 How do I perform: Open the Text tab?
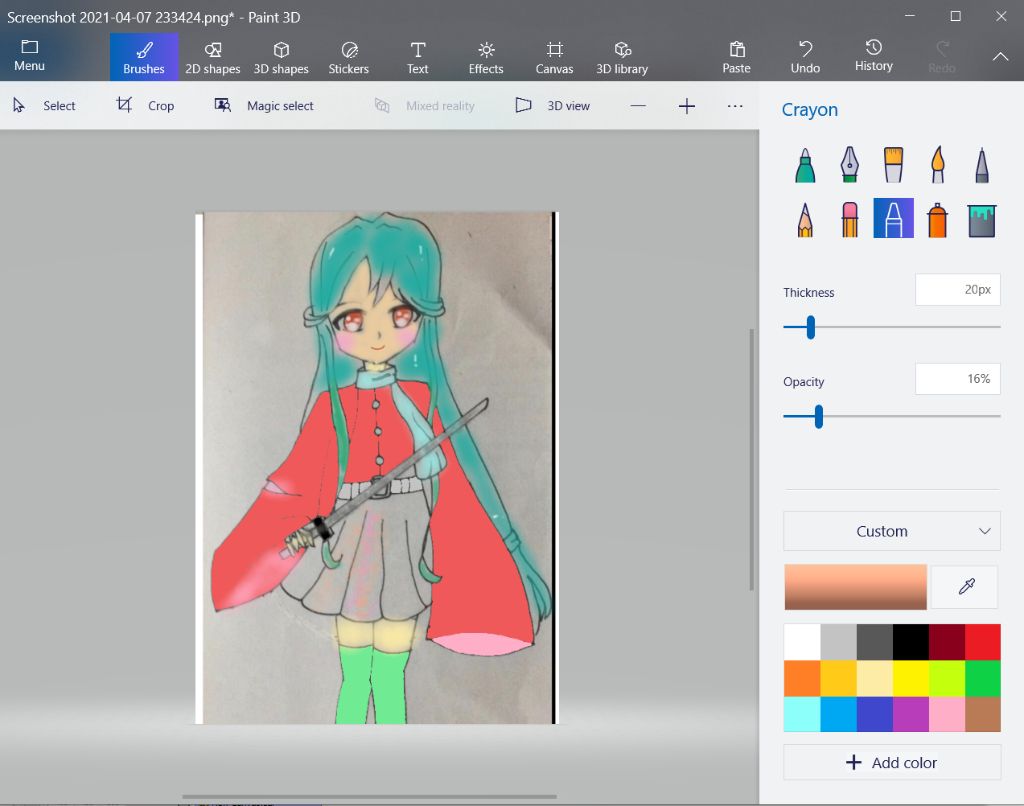[x=417, y=57]
